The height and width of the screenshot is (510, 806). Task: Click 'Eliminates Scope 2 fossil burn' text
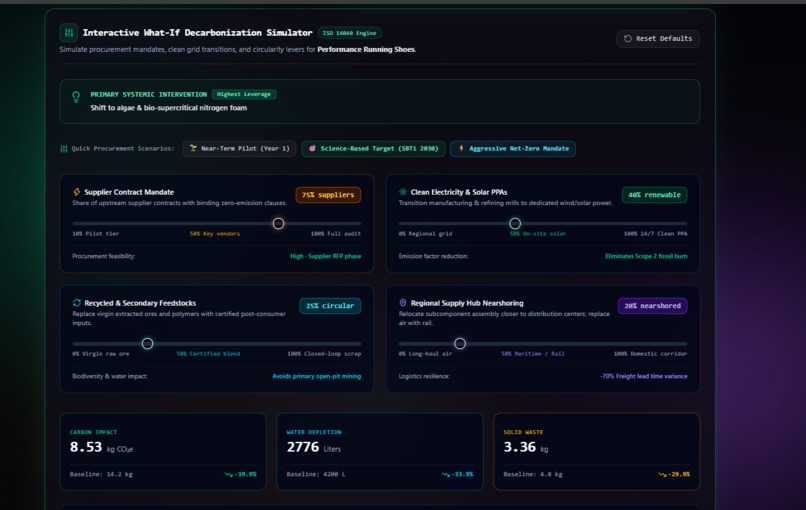pyautogui.click(x=646, y=256)
